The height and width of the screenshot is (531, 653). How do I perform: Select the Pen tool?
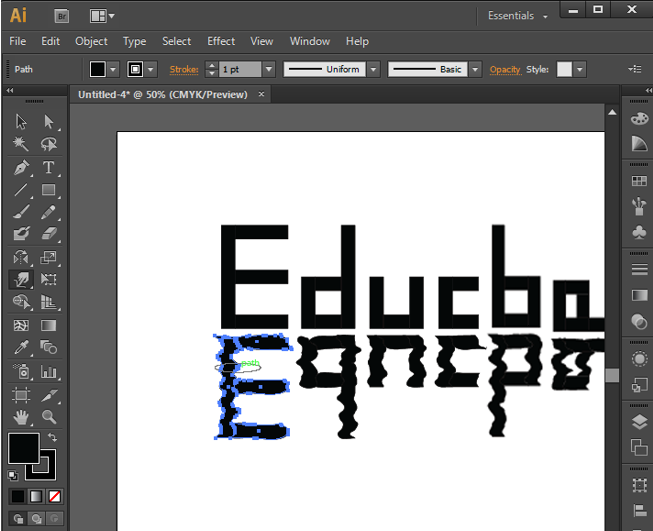21,167
